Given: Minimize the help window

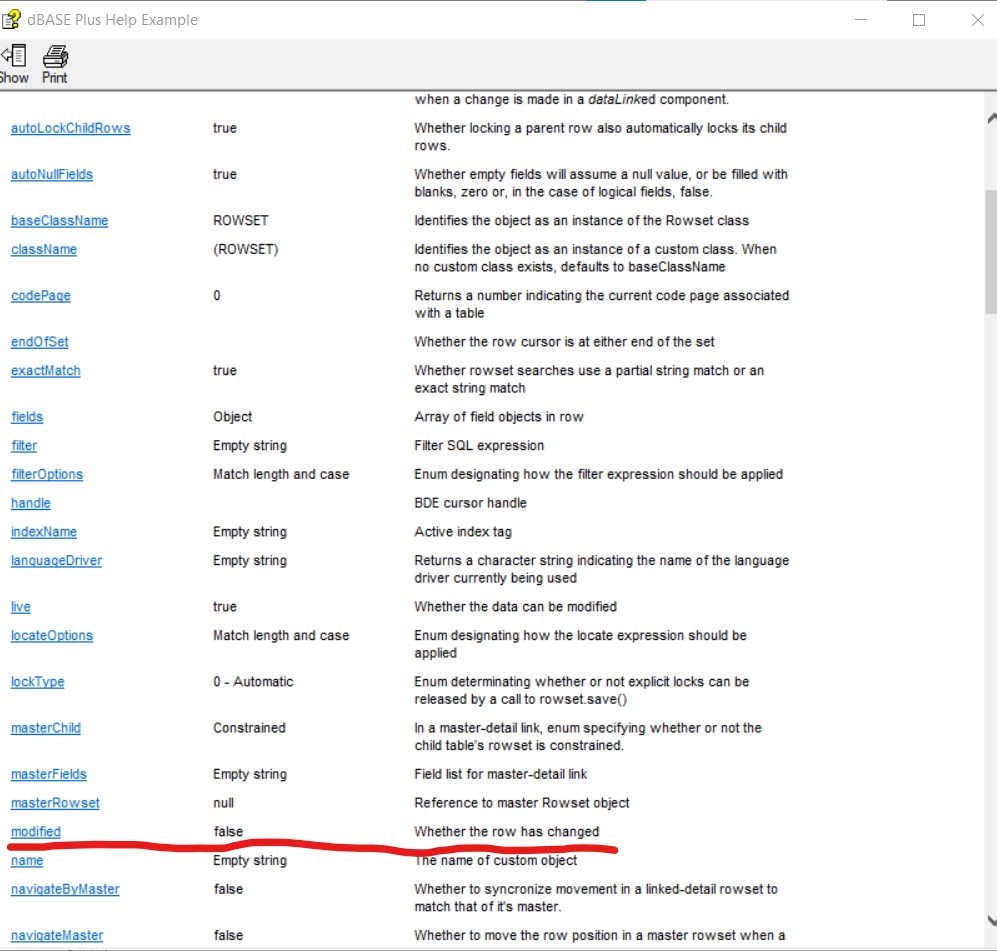Looking at the screenshot, I should click(860, 20).
